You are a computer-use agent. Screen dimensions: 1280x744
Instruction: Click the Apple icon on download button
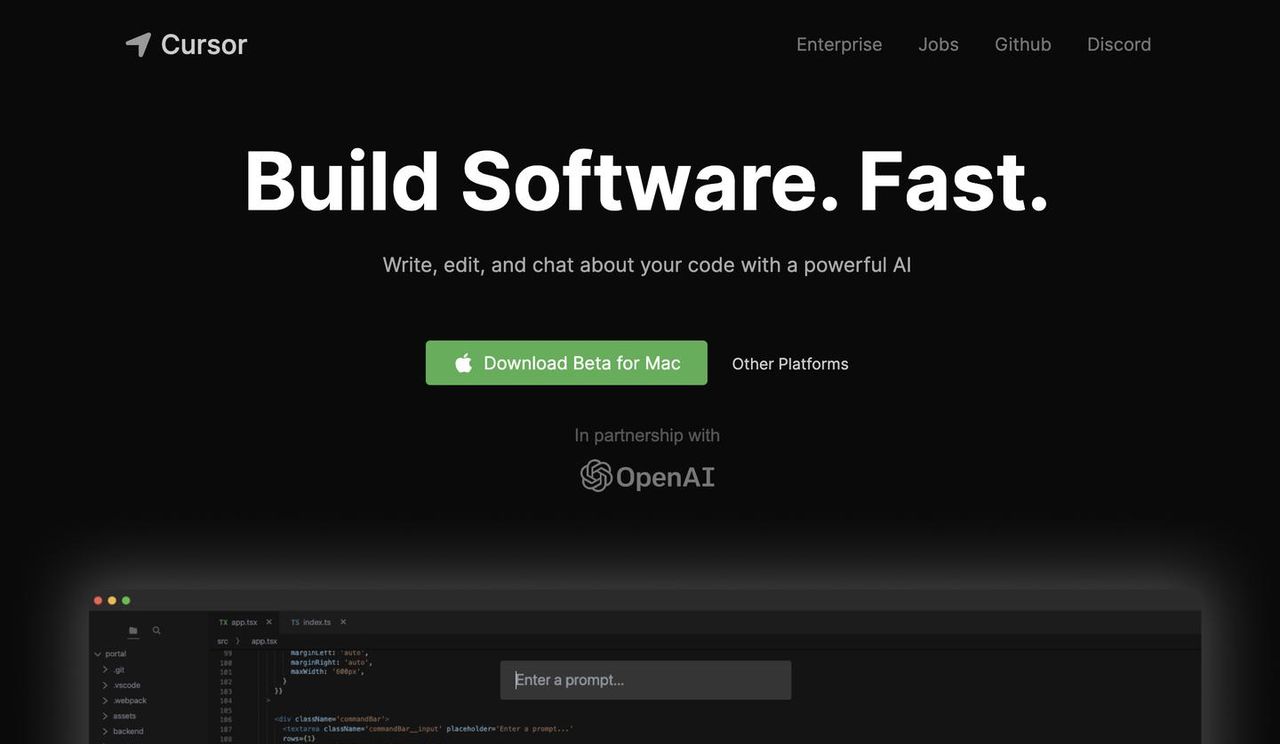pyautogui.click(x=464, y=363)
